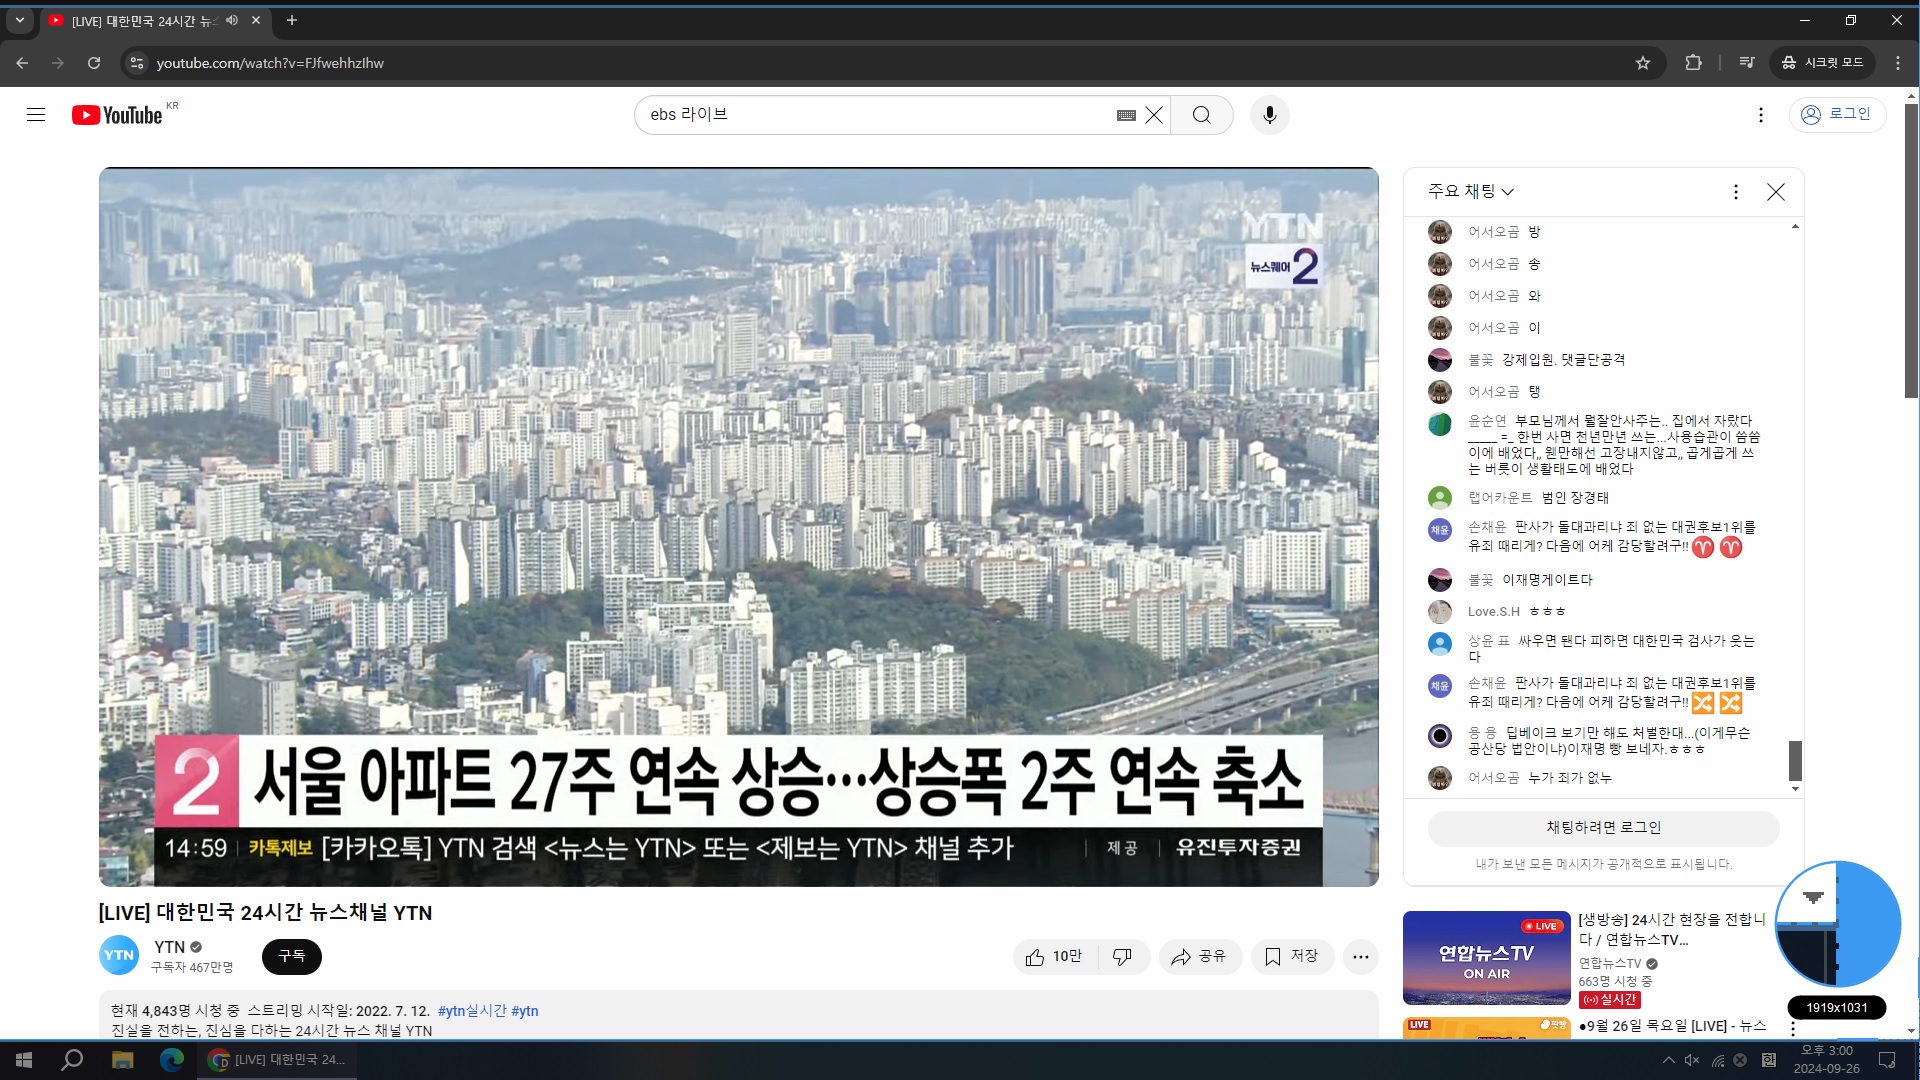Open Windows Start menu
The width and height of the screenshot is (1920, 1080).
coord(24,1060)
